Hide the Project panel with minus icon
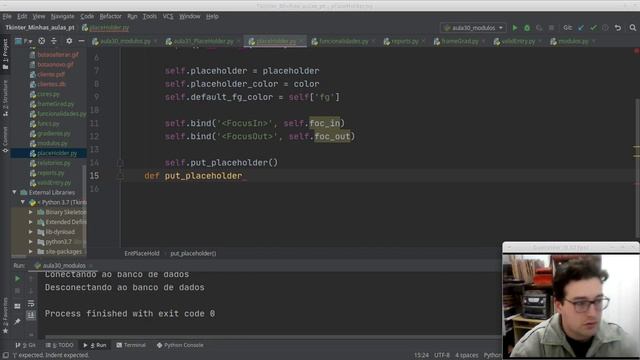Screen dimensions: 640x360 [81, 41]
